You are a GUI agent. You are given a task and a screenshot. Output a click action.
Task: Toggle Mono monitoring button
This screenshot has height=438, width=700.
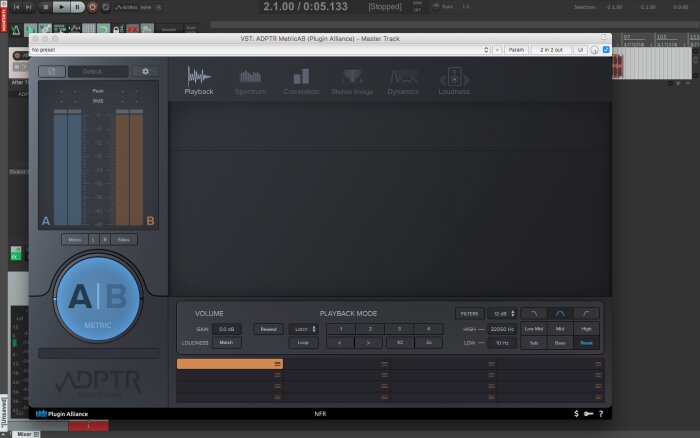pyautogui.click(x=75, y=240)
